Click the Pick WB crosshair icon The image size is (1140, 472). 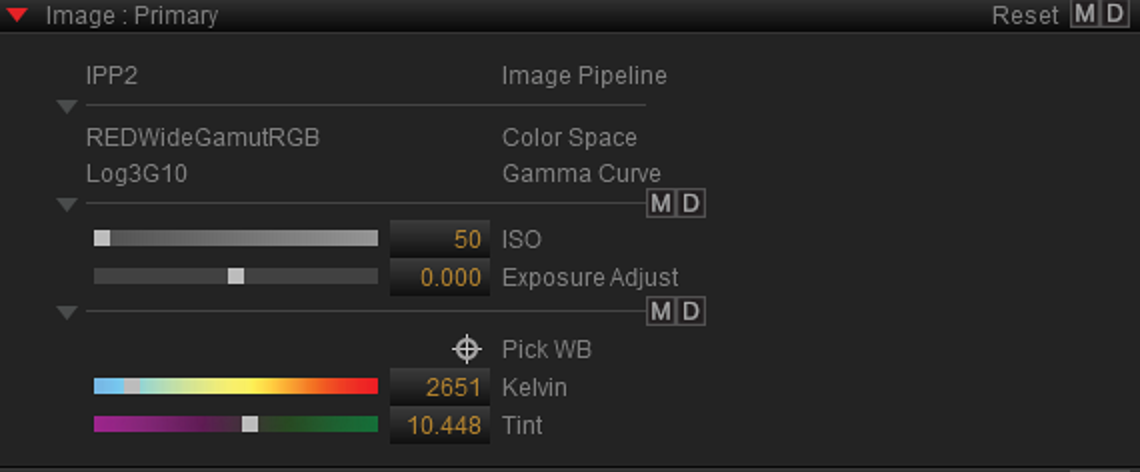pos(467,349)
